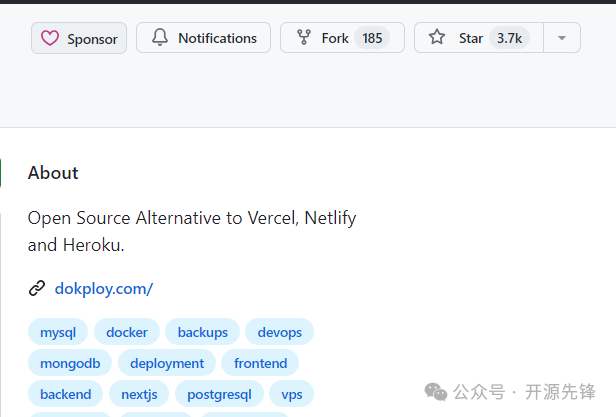Click the link chain icon
The width and height of the screenshot is (616, 417).
coord(37,288)
